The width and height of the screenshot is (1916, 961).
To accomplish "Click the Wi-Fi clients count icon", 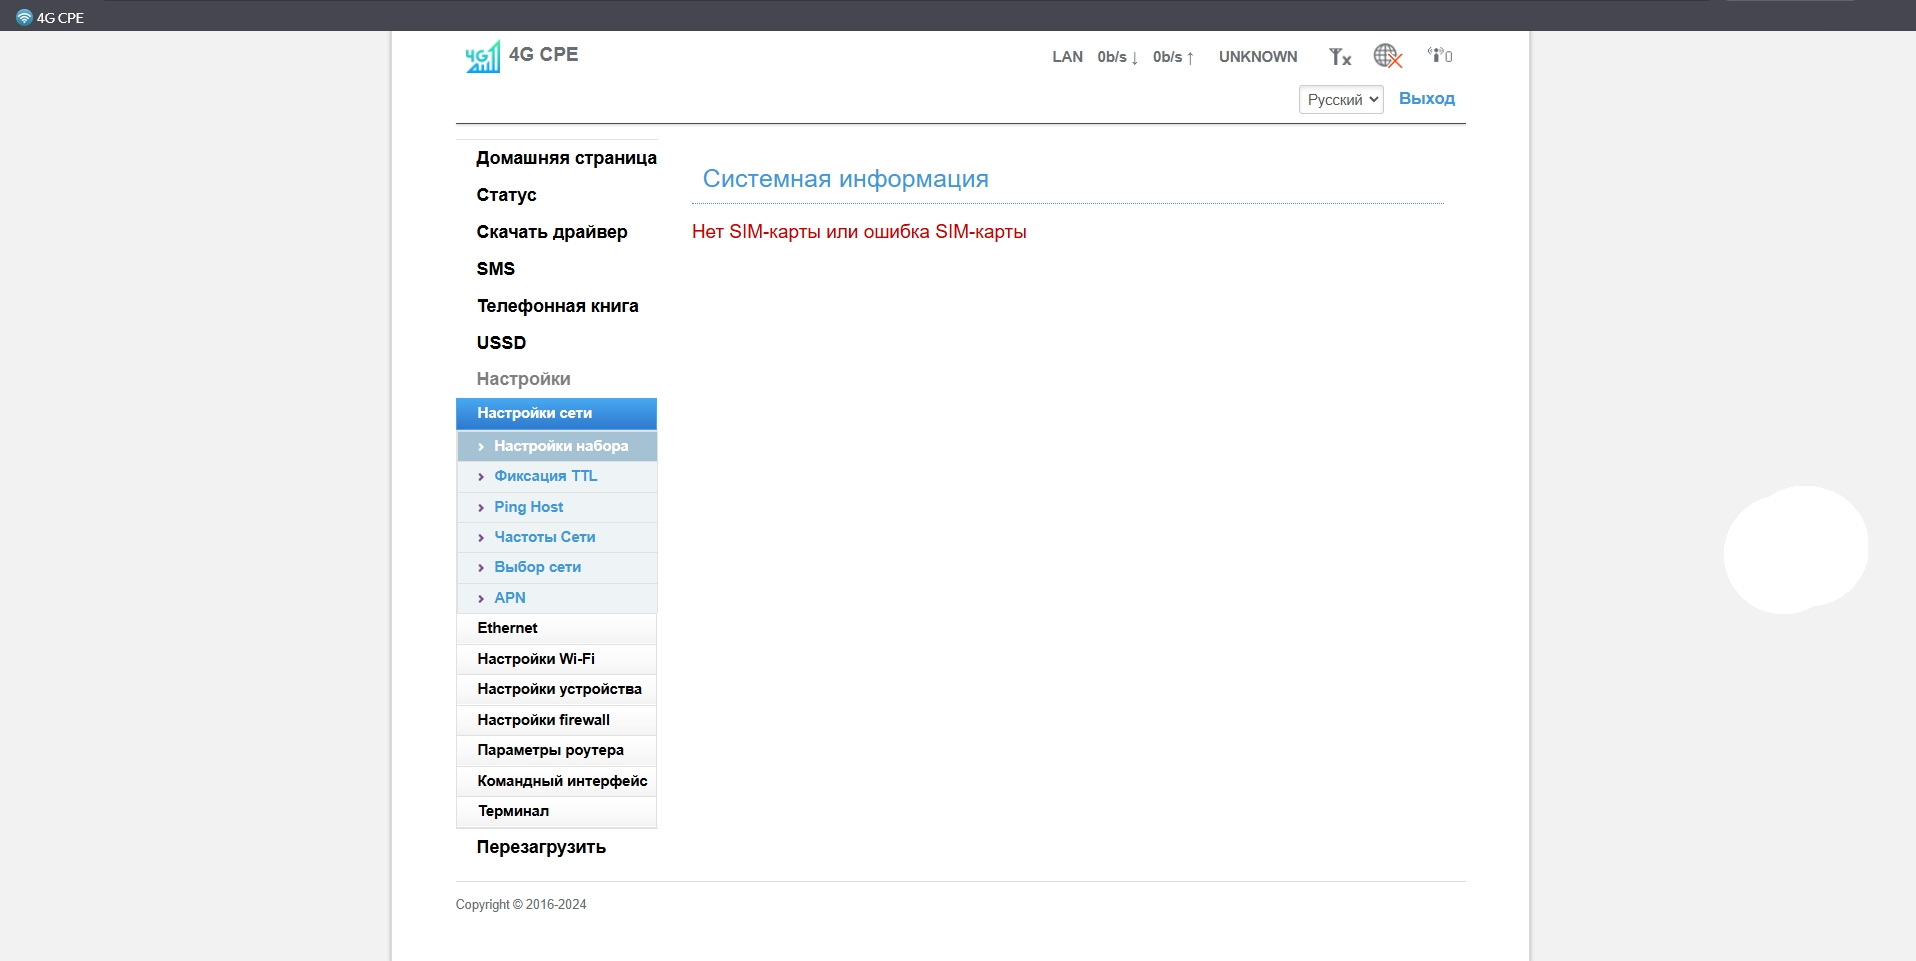I will [1440, 56].
